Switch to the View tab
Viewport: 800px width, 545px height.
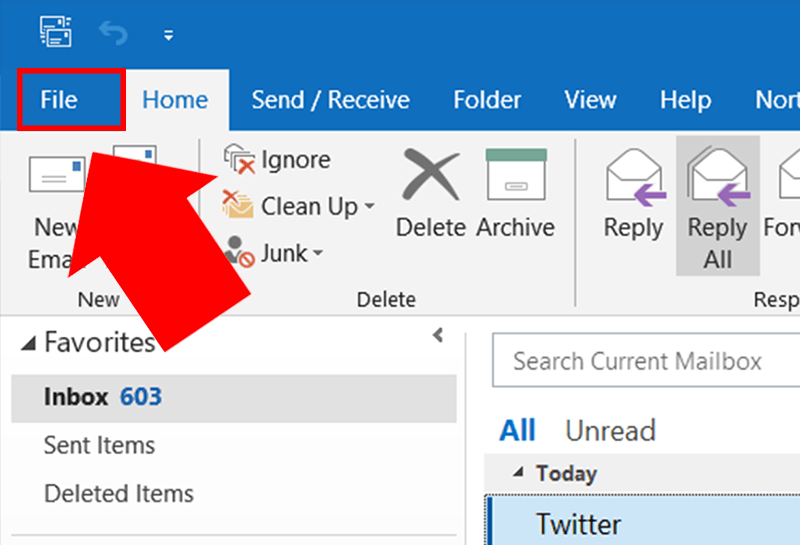(590, 100)
